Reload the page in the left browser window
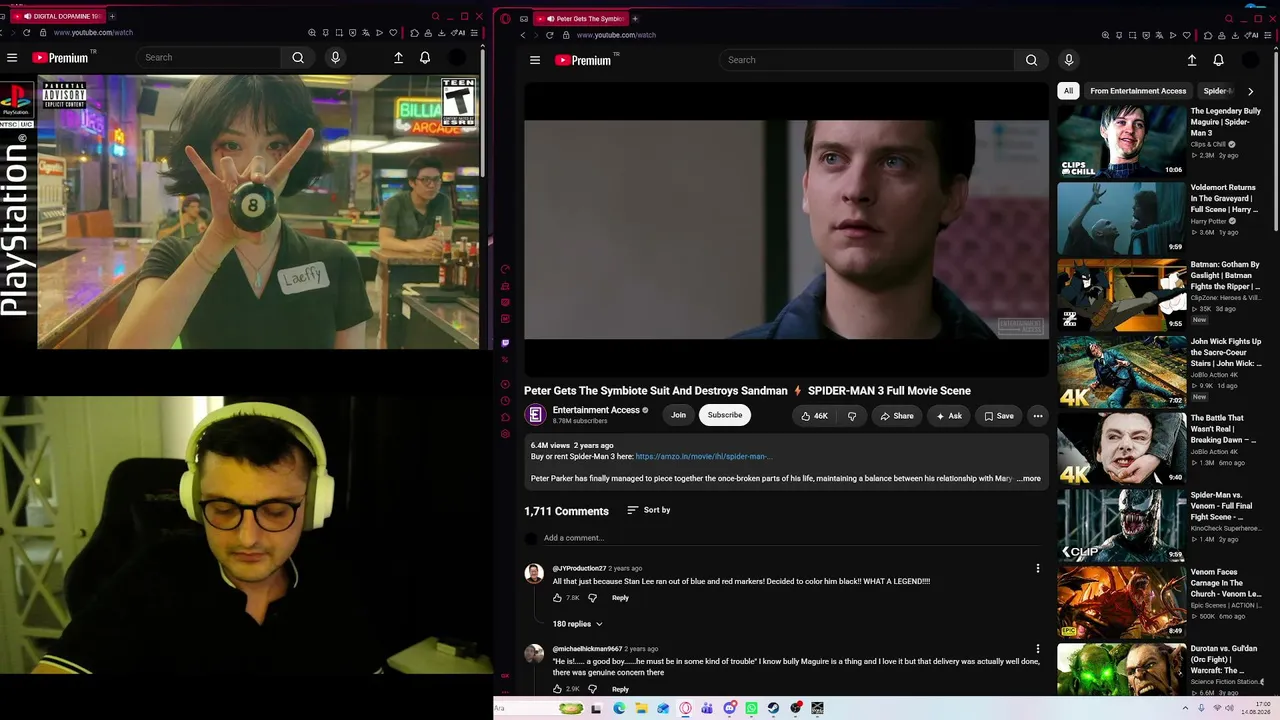1280x720 pixels. click(27, 33)
